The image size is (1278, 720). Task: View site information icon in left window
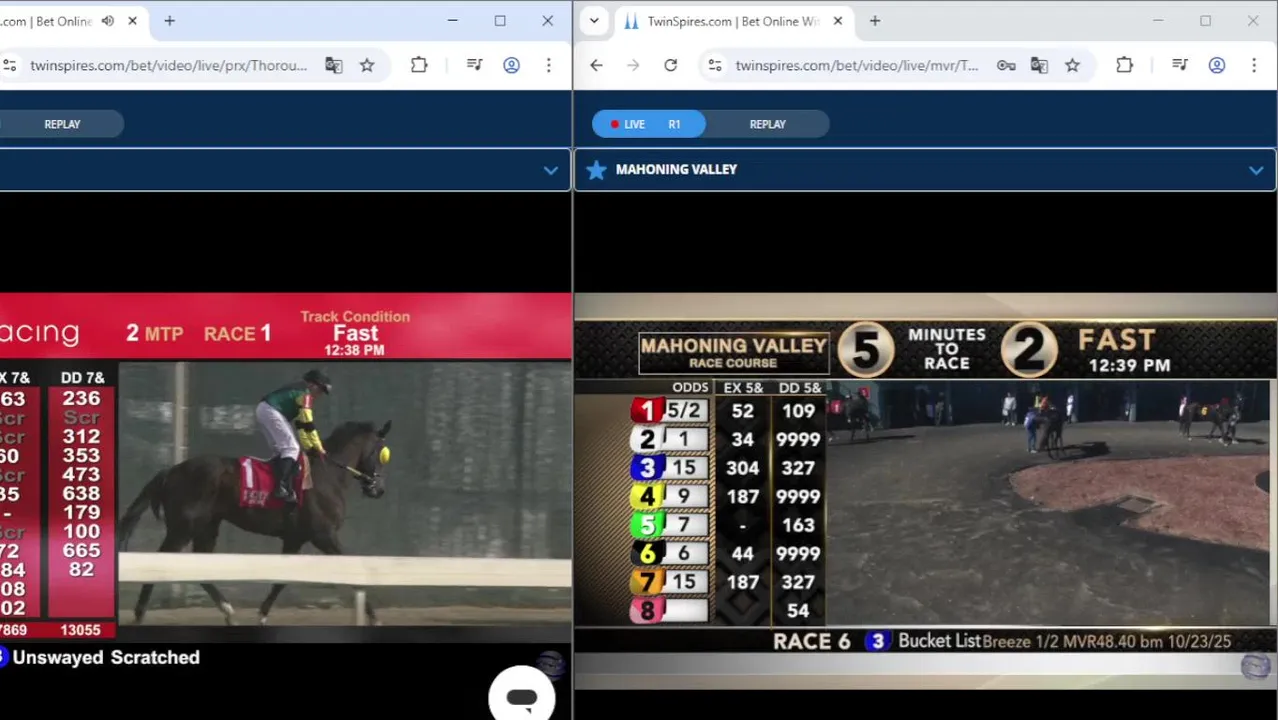9,65
